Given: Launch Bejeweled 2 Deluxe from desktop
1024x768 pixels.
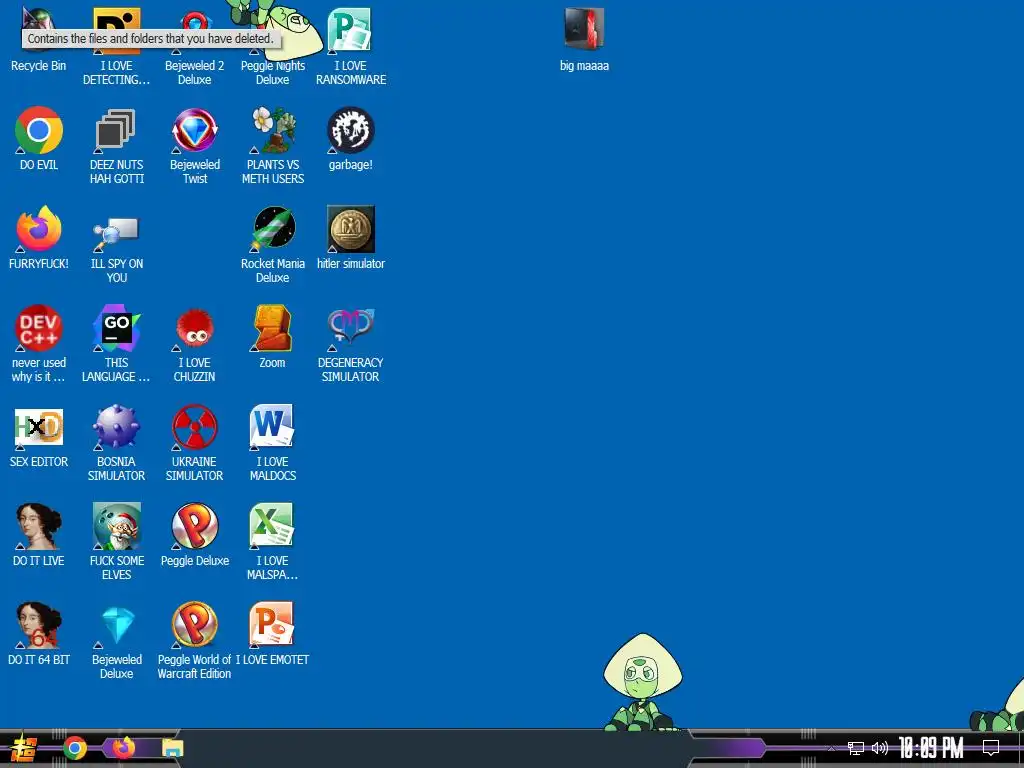Looking at the screenshot, I should (x=195, y=47).
